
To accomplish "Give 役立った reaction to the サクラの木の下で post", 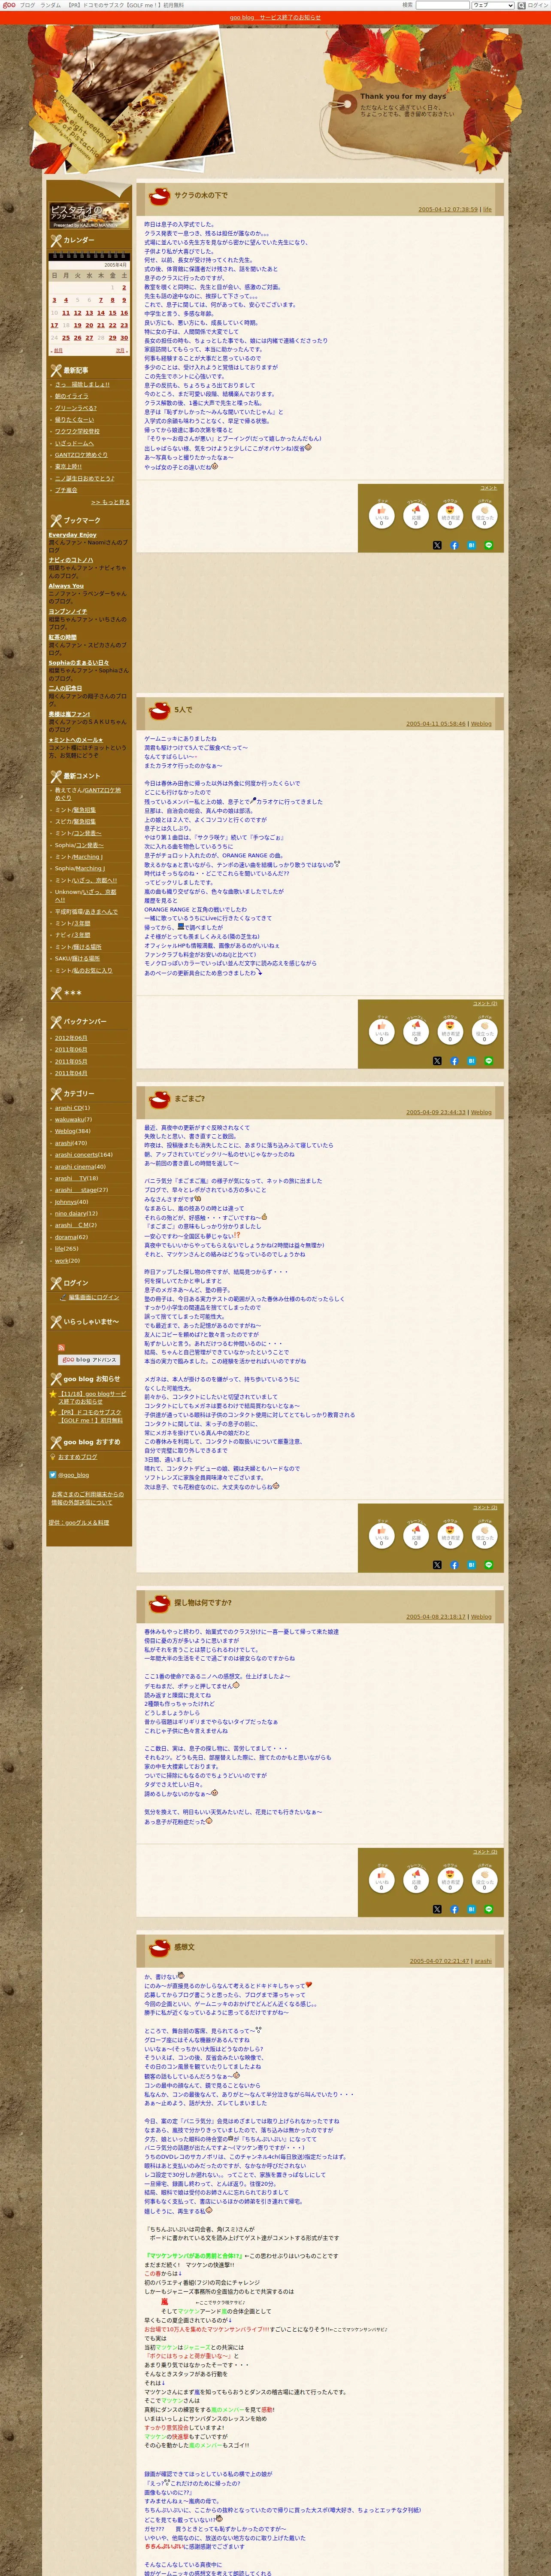I will tap(485, 515).
